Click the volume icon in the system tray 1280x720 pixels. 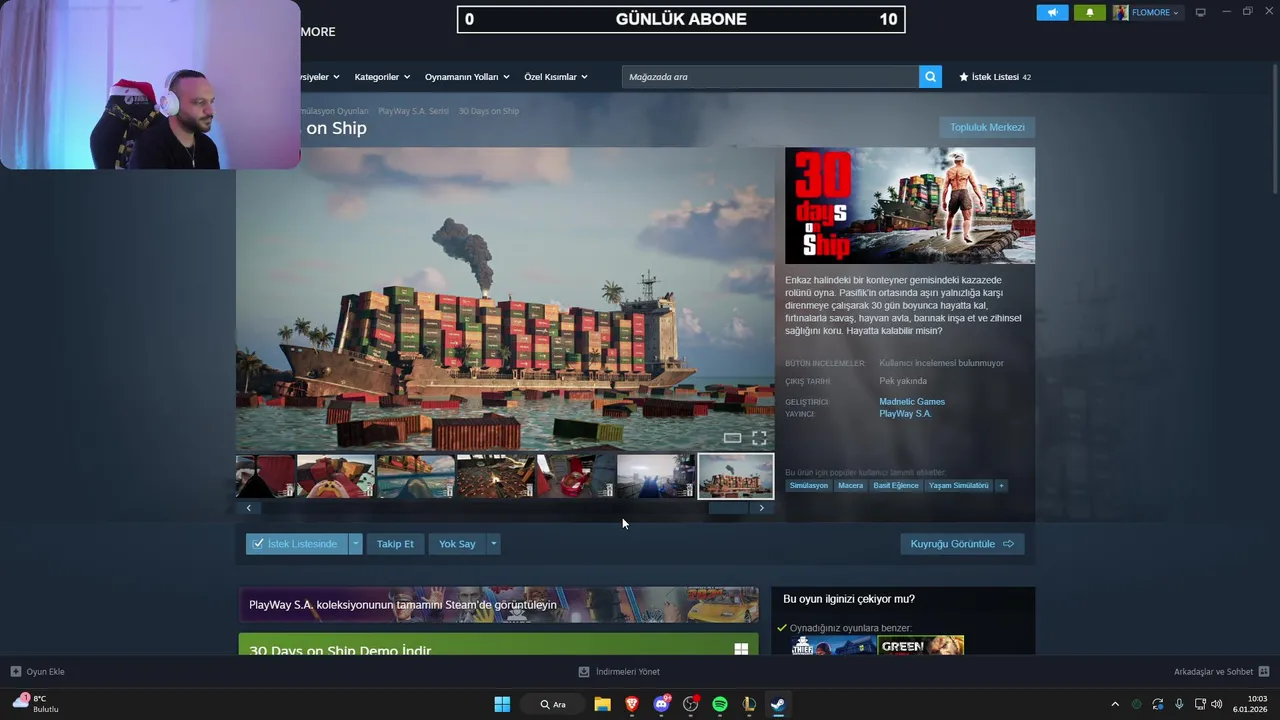[1216, 704]
